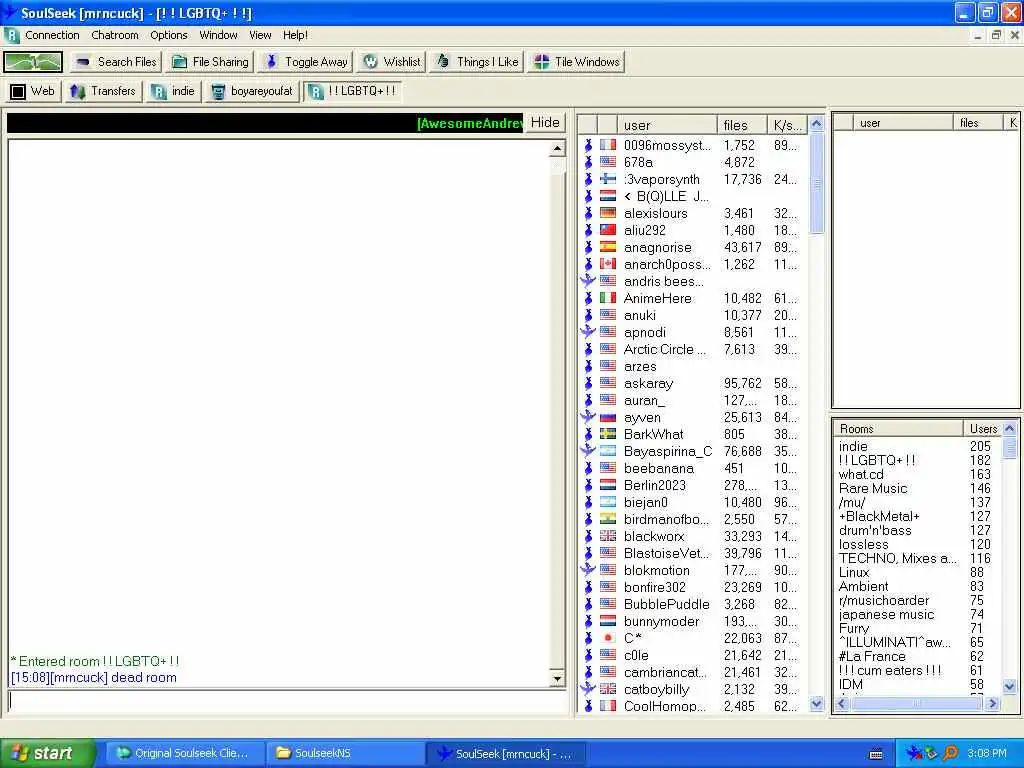Click the chat message input field
1024x768 pixels.
tap(286, 701)
